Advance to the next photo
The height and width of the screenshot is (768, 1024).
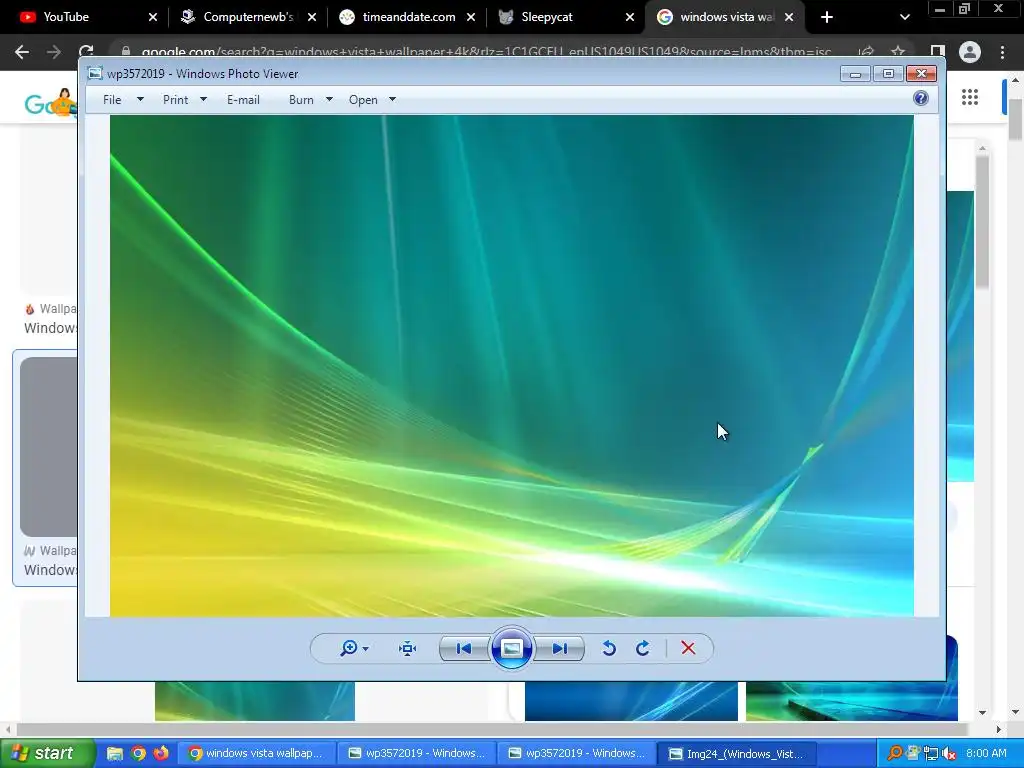[559, 648]
